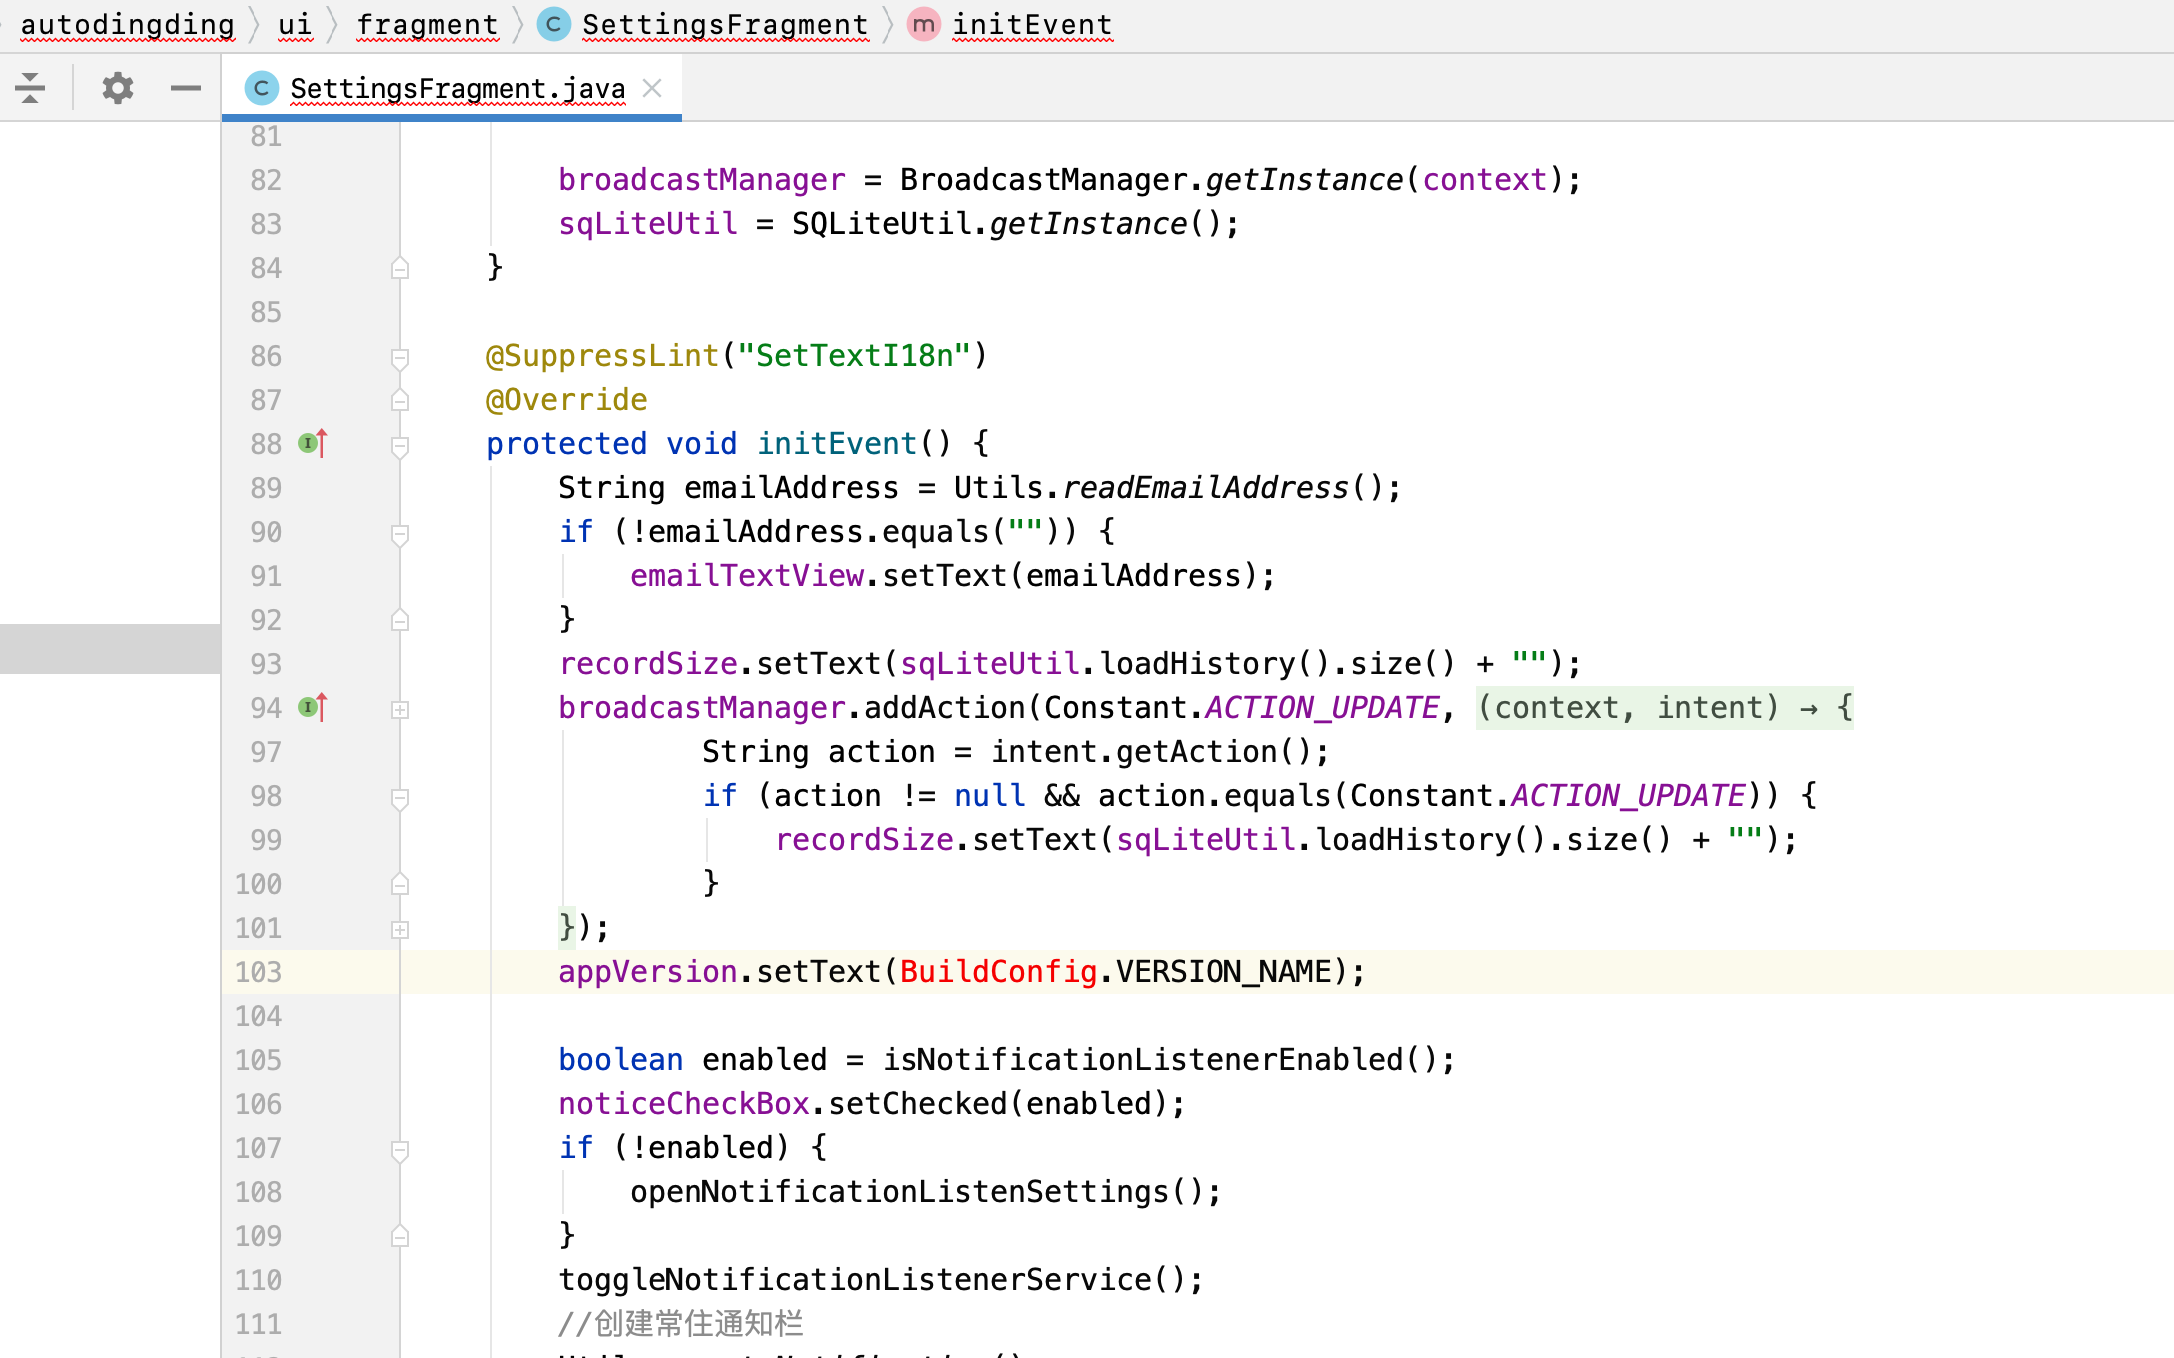The height and width of the screenshot is (1358, 2174).
Task: Collapse the fold marker at line 98
Action: (400, 797)
